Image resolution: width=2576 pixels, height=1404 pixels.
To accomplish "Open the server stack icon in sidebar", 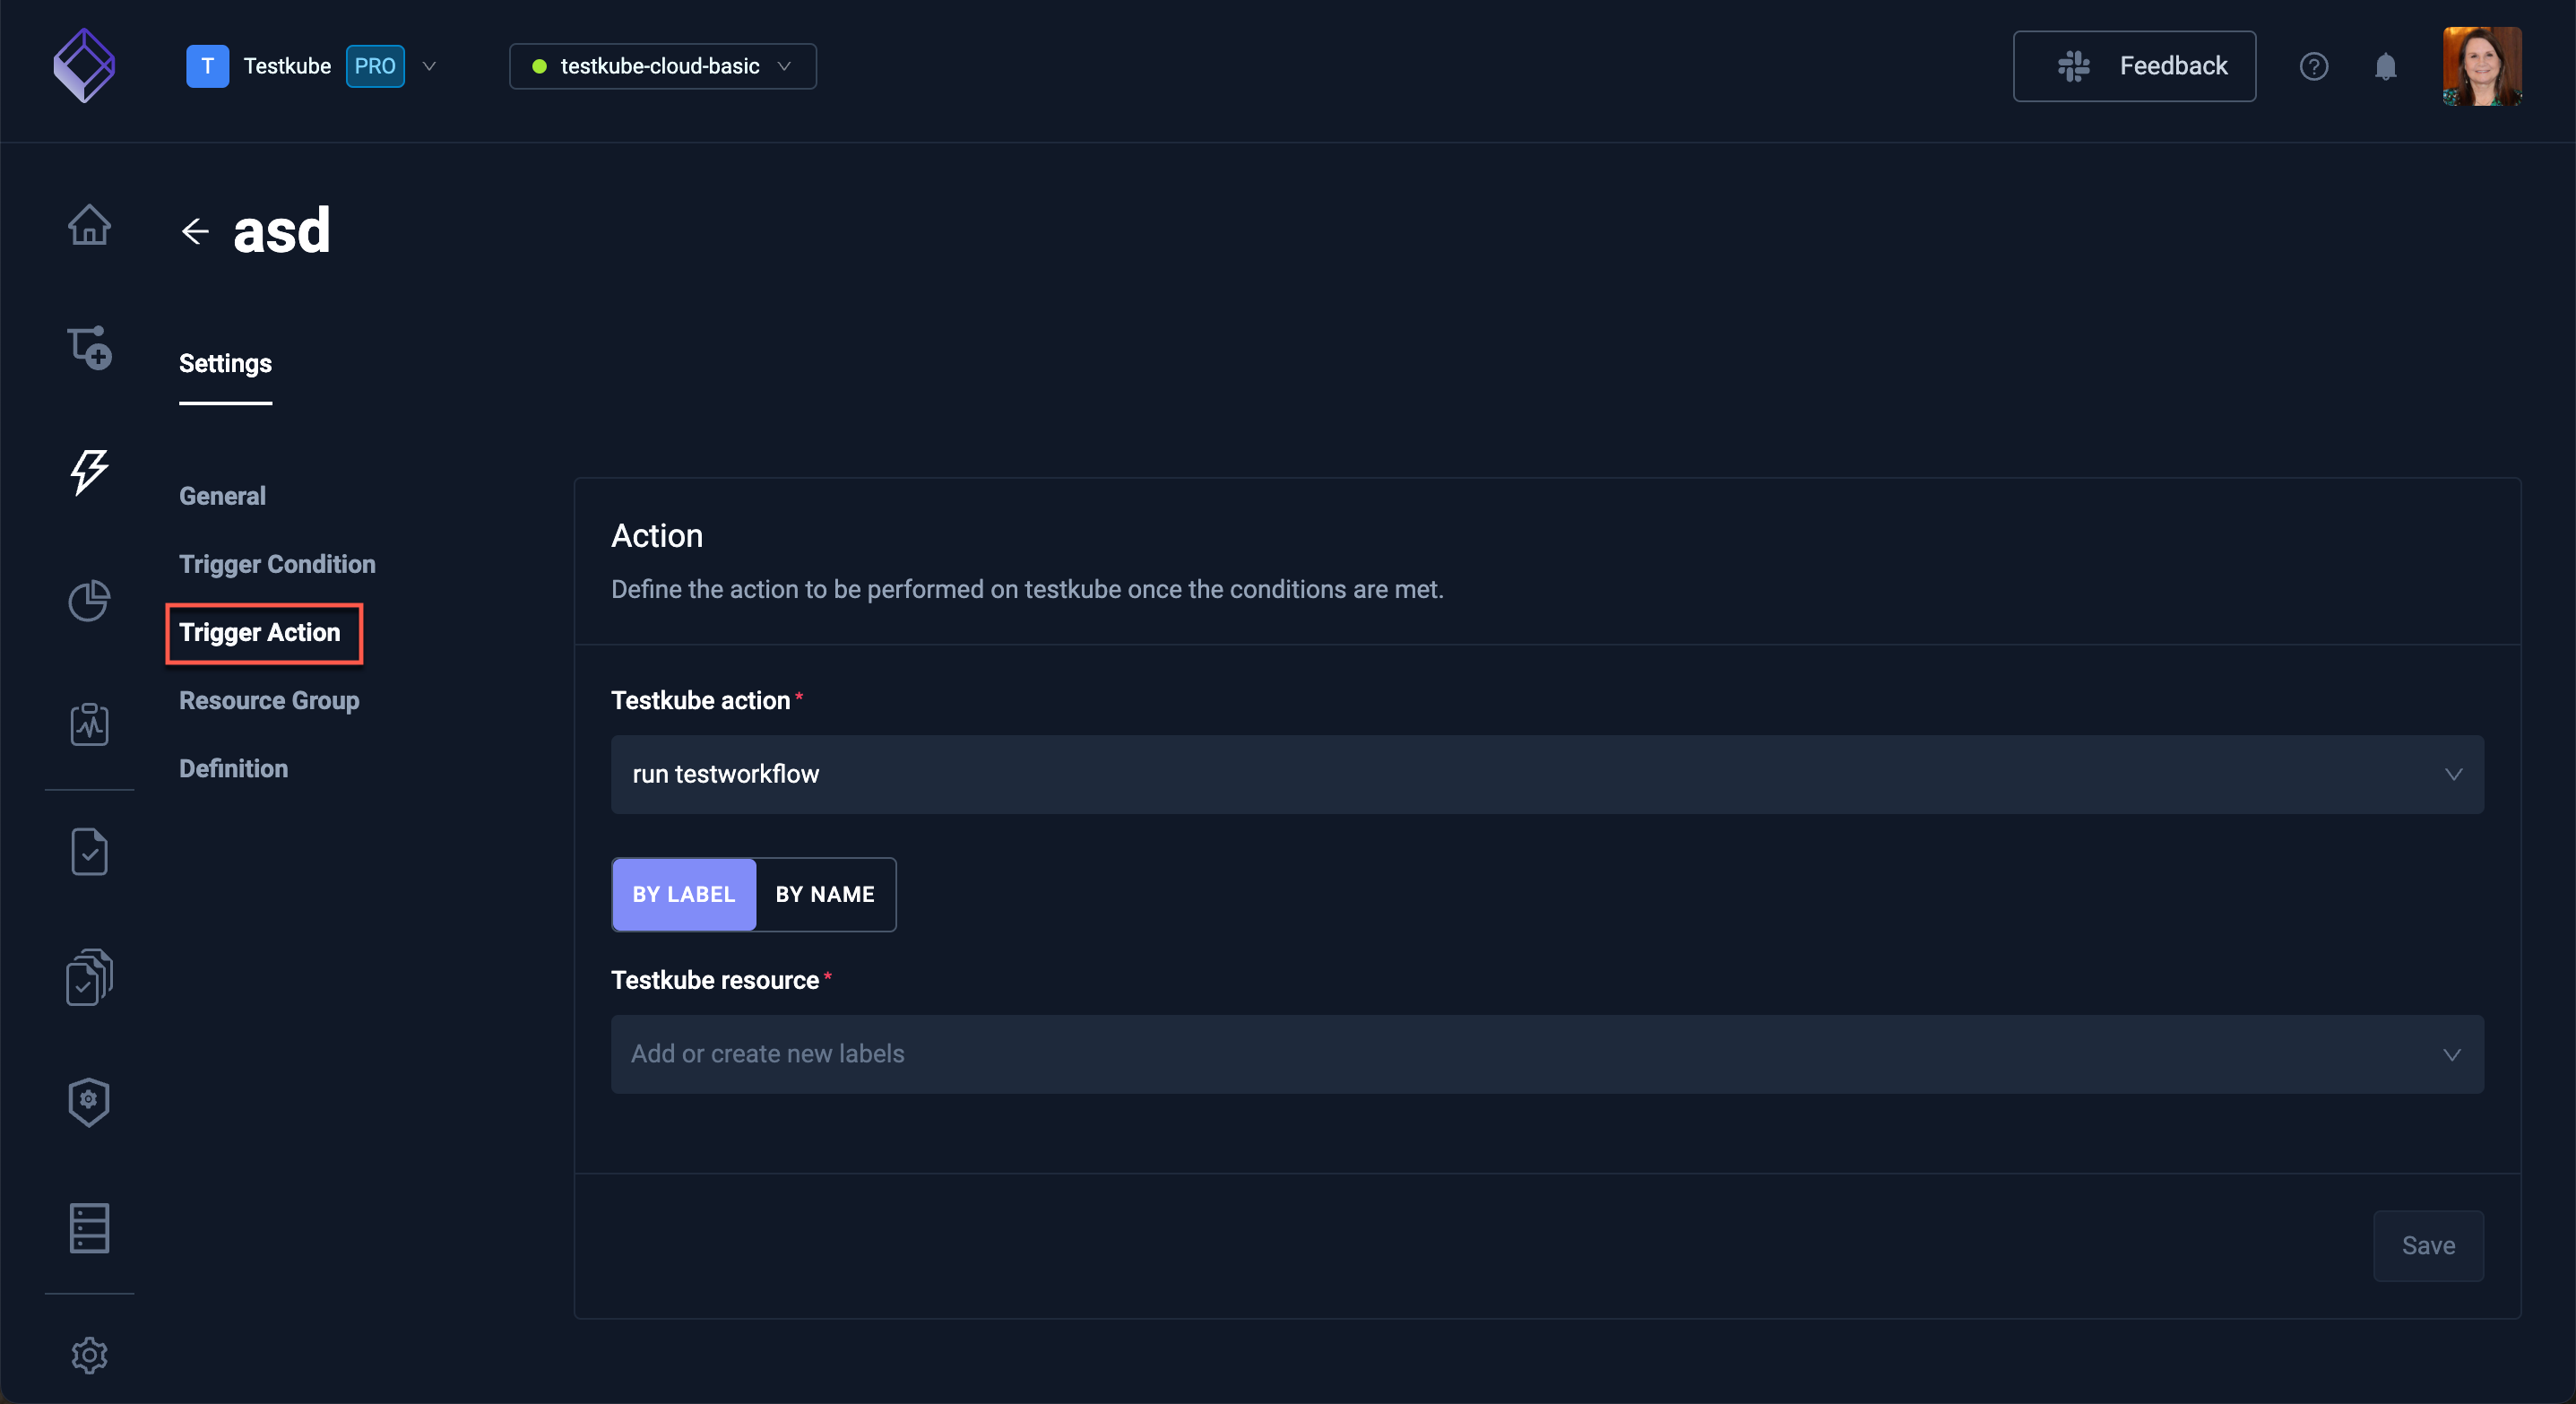I will [x=89, y=1227].
